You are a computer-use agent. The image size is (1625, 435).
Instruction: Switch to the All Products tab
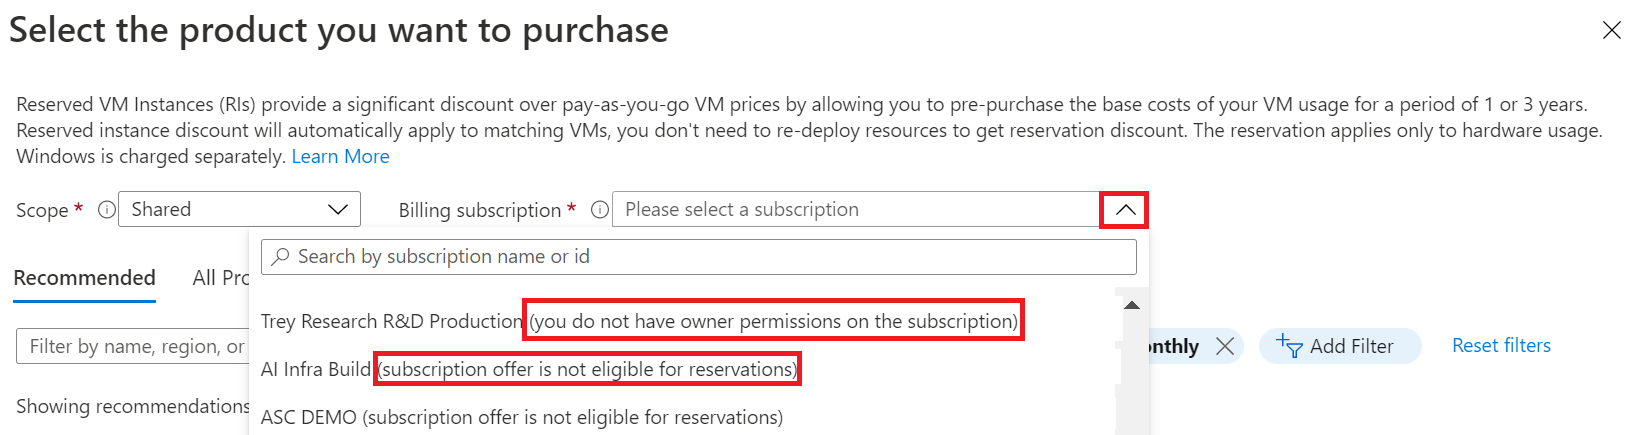(x=221, y=278)
